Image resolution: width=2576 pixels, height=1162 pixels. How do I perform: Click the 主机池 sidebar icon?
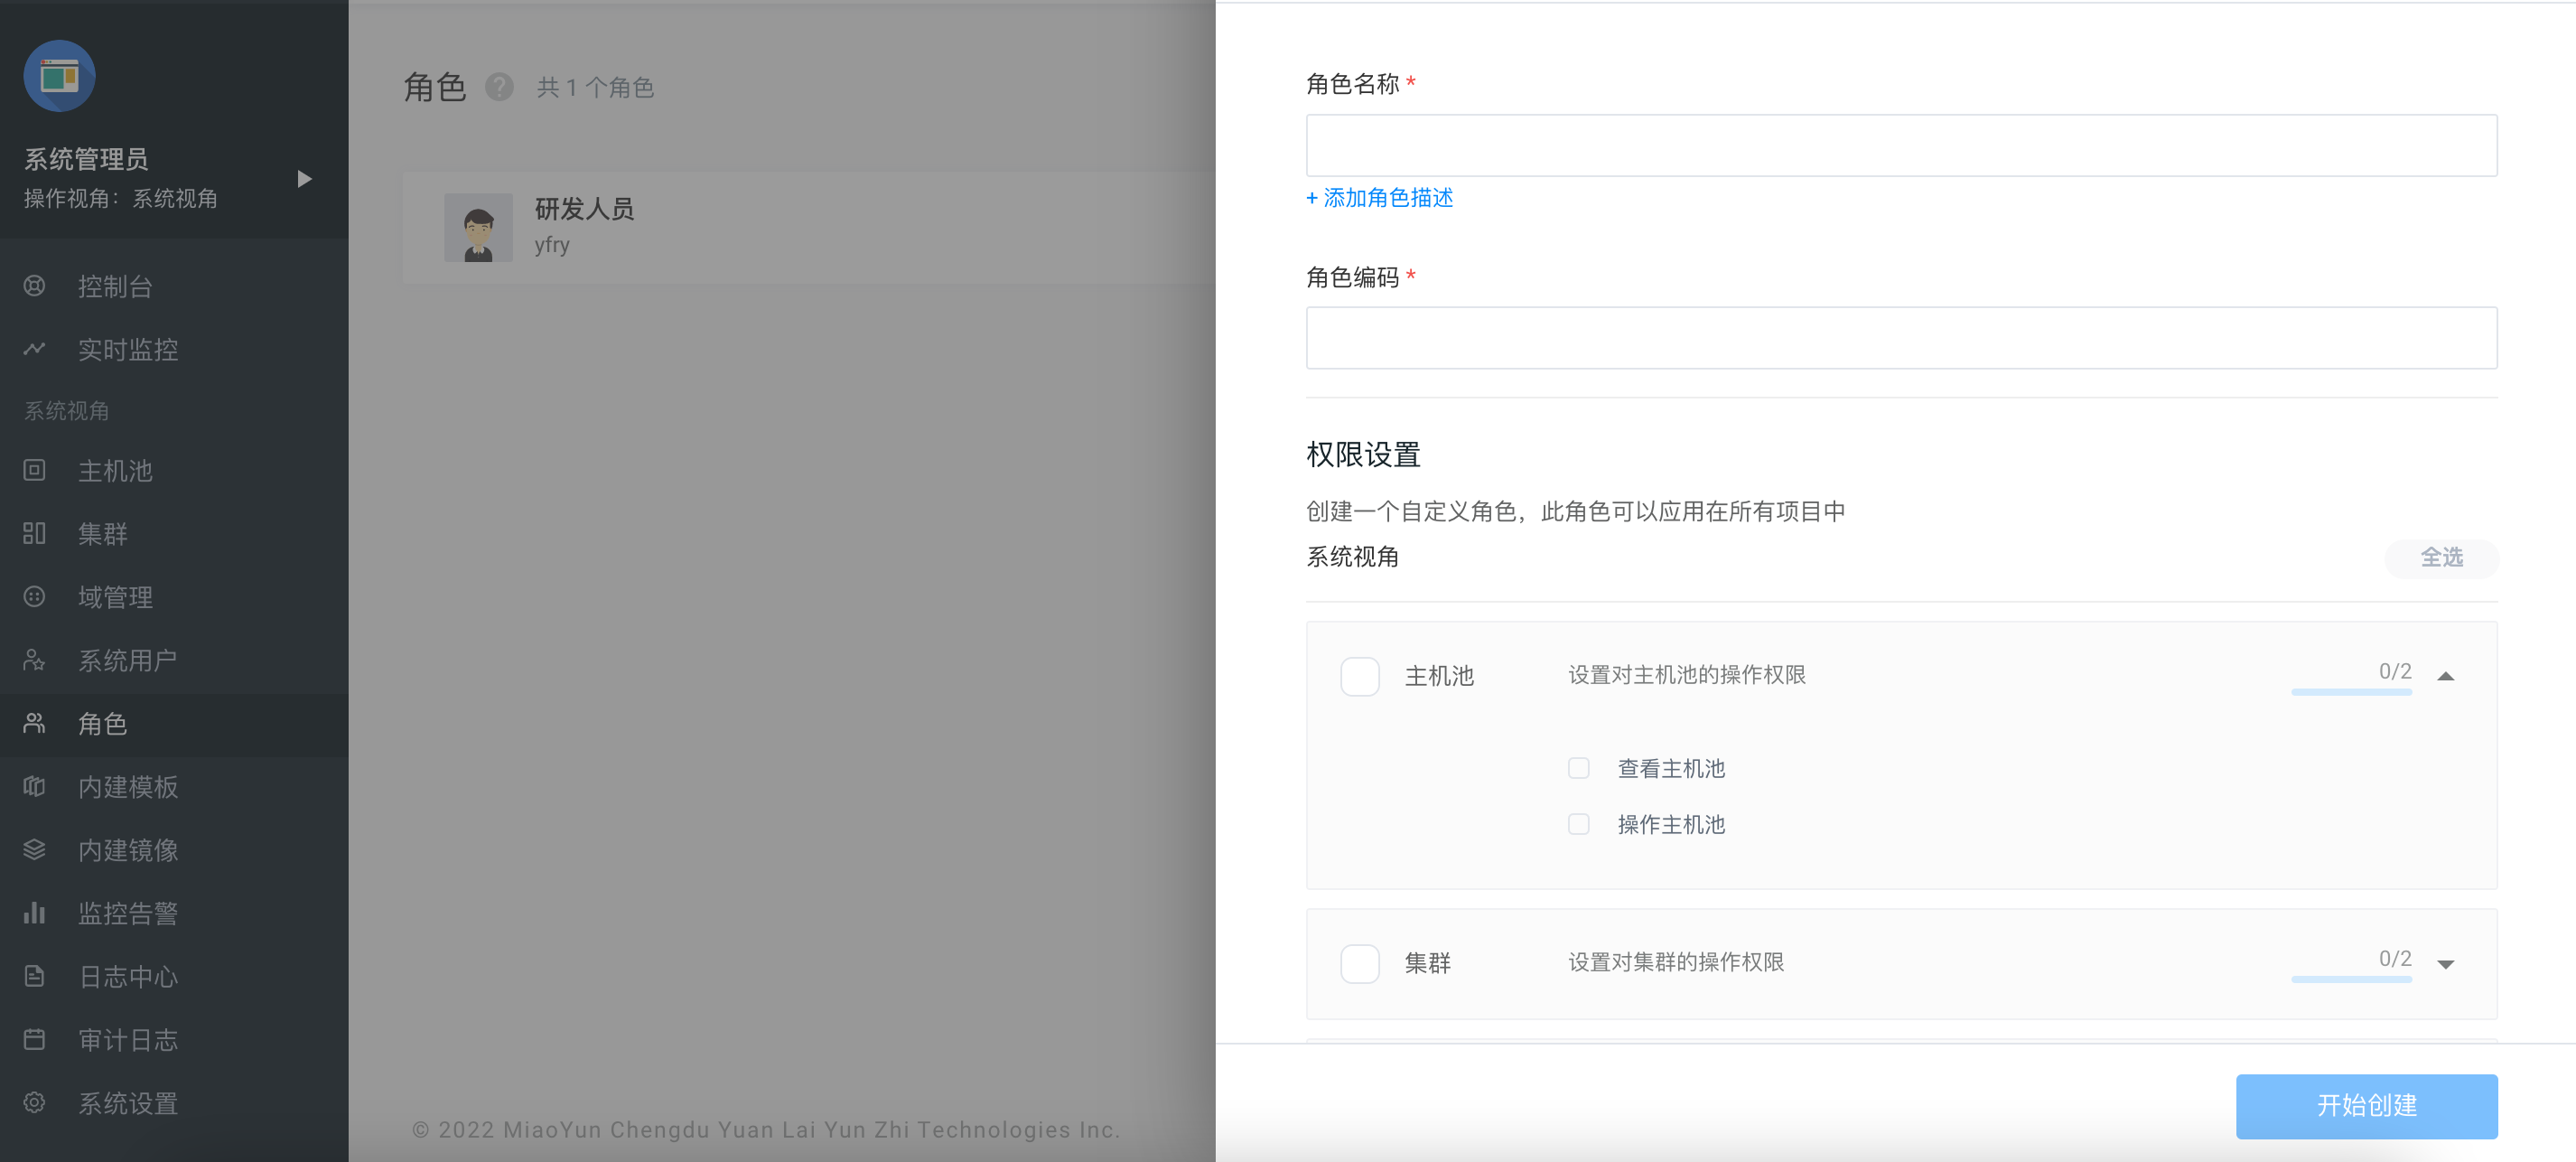(34, 470)
